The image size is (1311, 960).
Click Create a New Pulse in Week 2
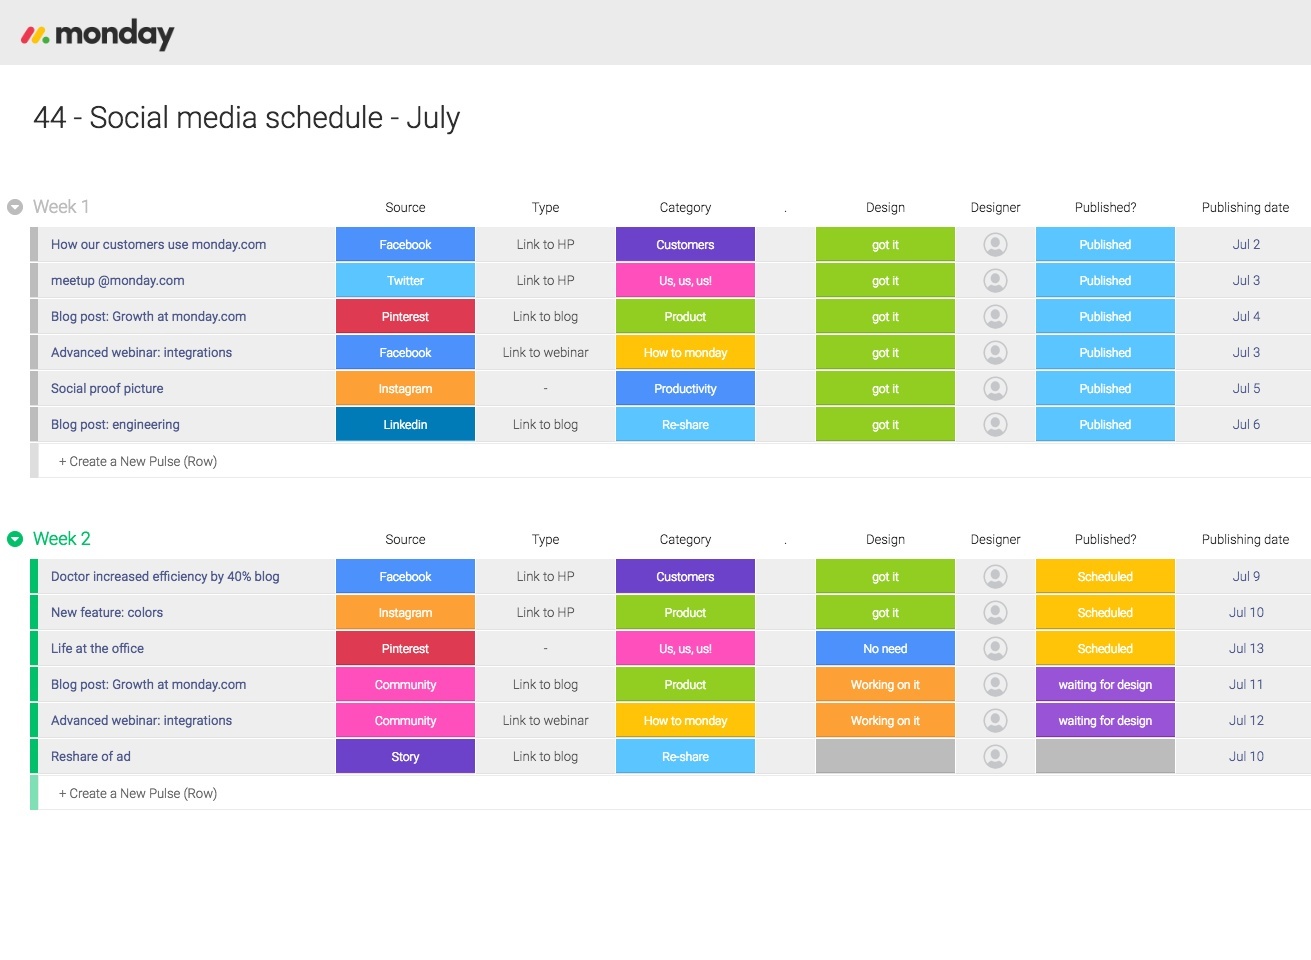138,793
